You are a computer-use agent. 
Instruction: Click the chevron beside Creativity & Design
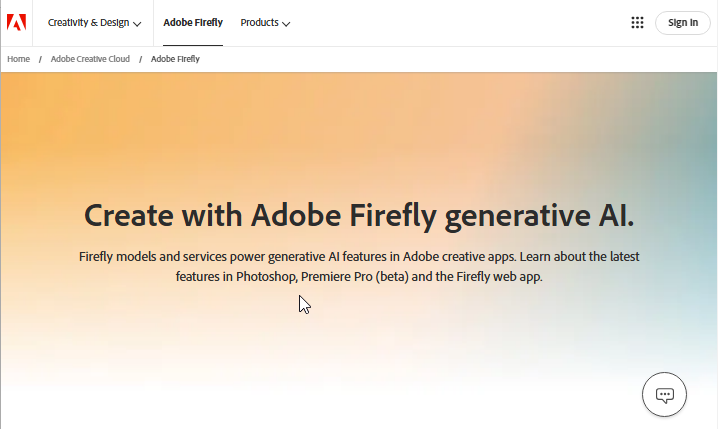[x=137, y=24]
